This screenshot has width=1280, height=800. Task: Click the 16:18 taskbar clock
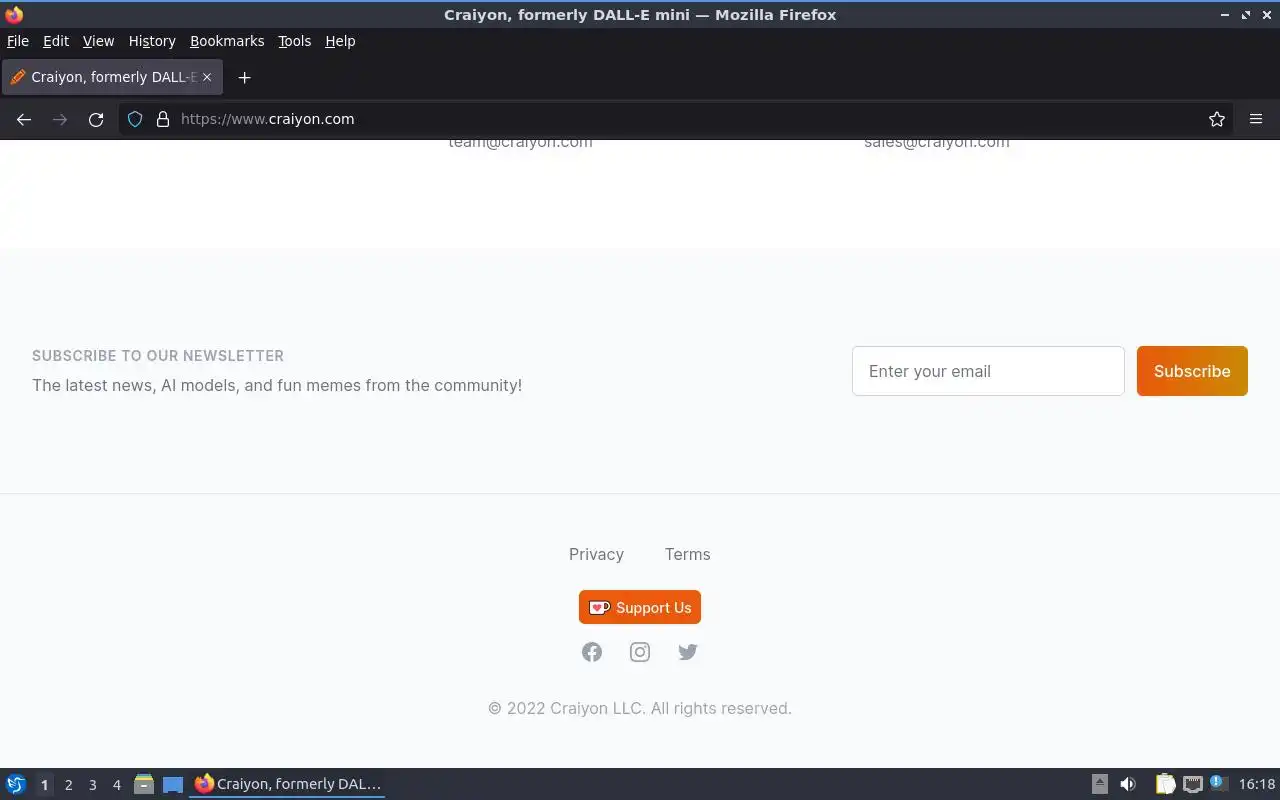tap(1257, 784)
